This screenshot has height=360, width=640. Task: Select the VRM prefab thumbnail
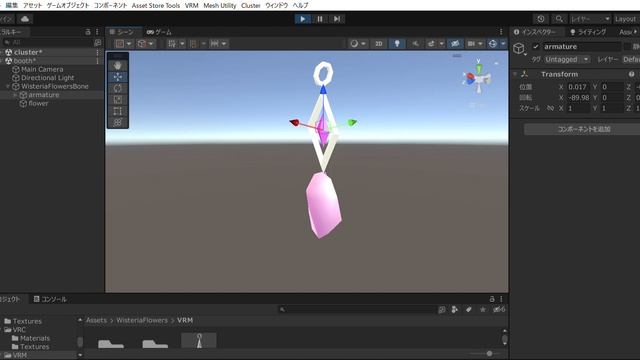point(199,340)
